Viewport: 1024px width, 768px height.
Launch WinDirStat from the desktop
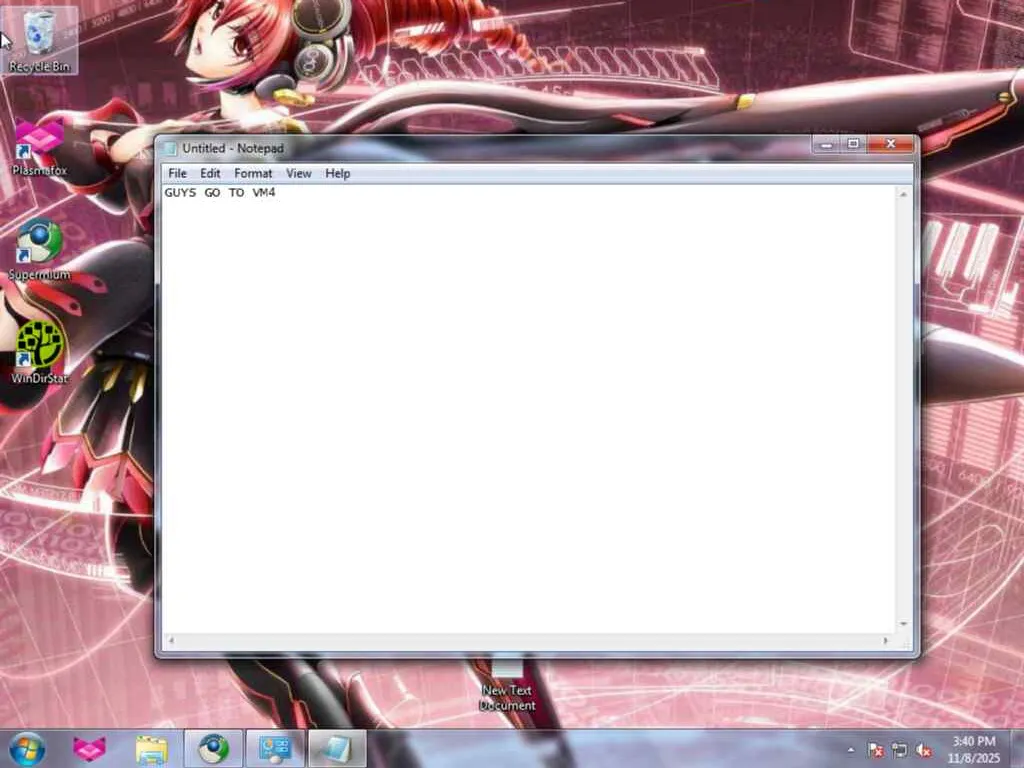point(39,353)
